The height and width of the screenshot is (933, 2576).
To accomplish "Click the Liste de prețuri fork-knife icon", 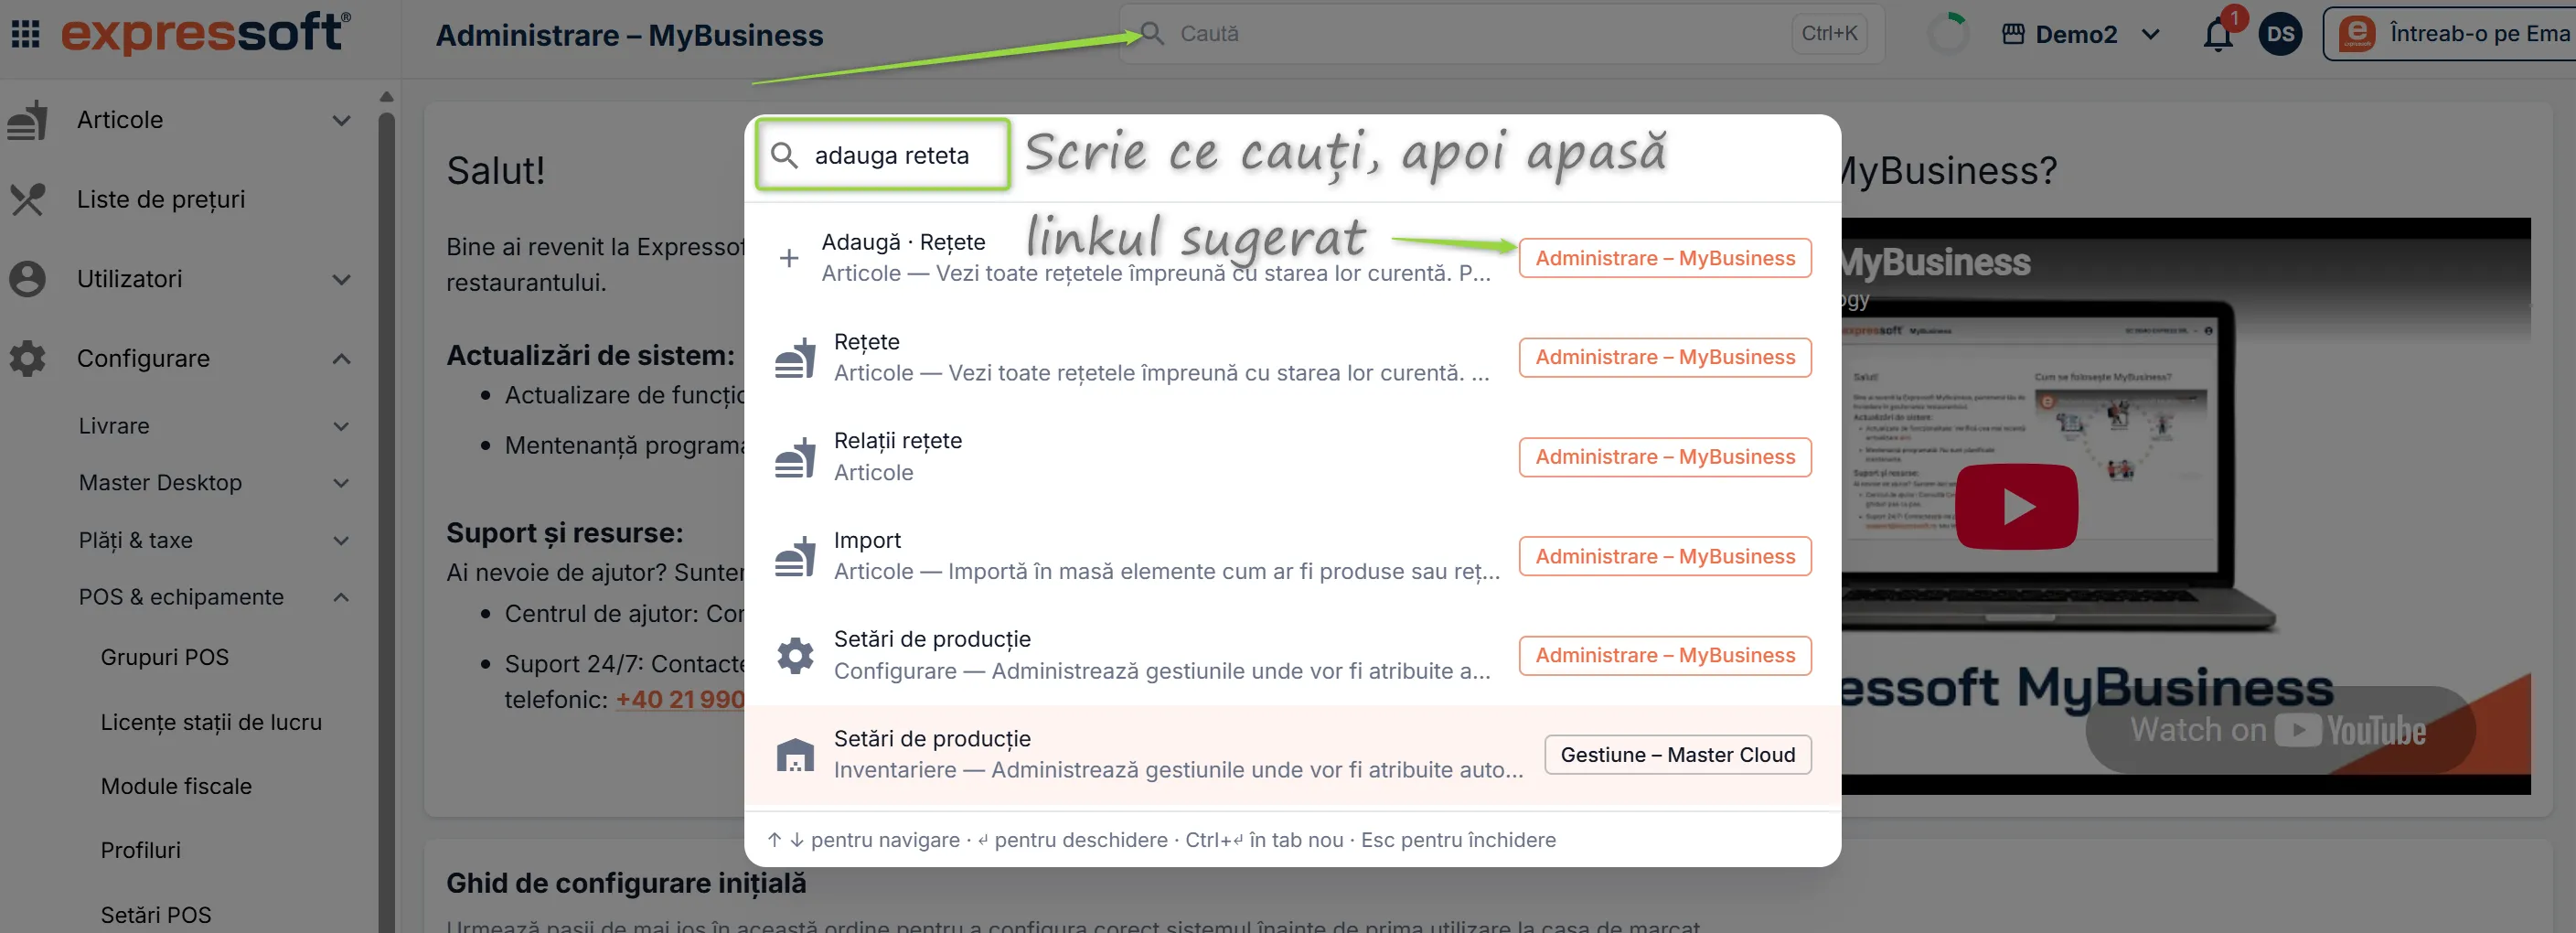I will pos(27,199).
